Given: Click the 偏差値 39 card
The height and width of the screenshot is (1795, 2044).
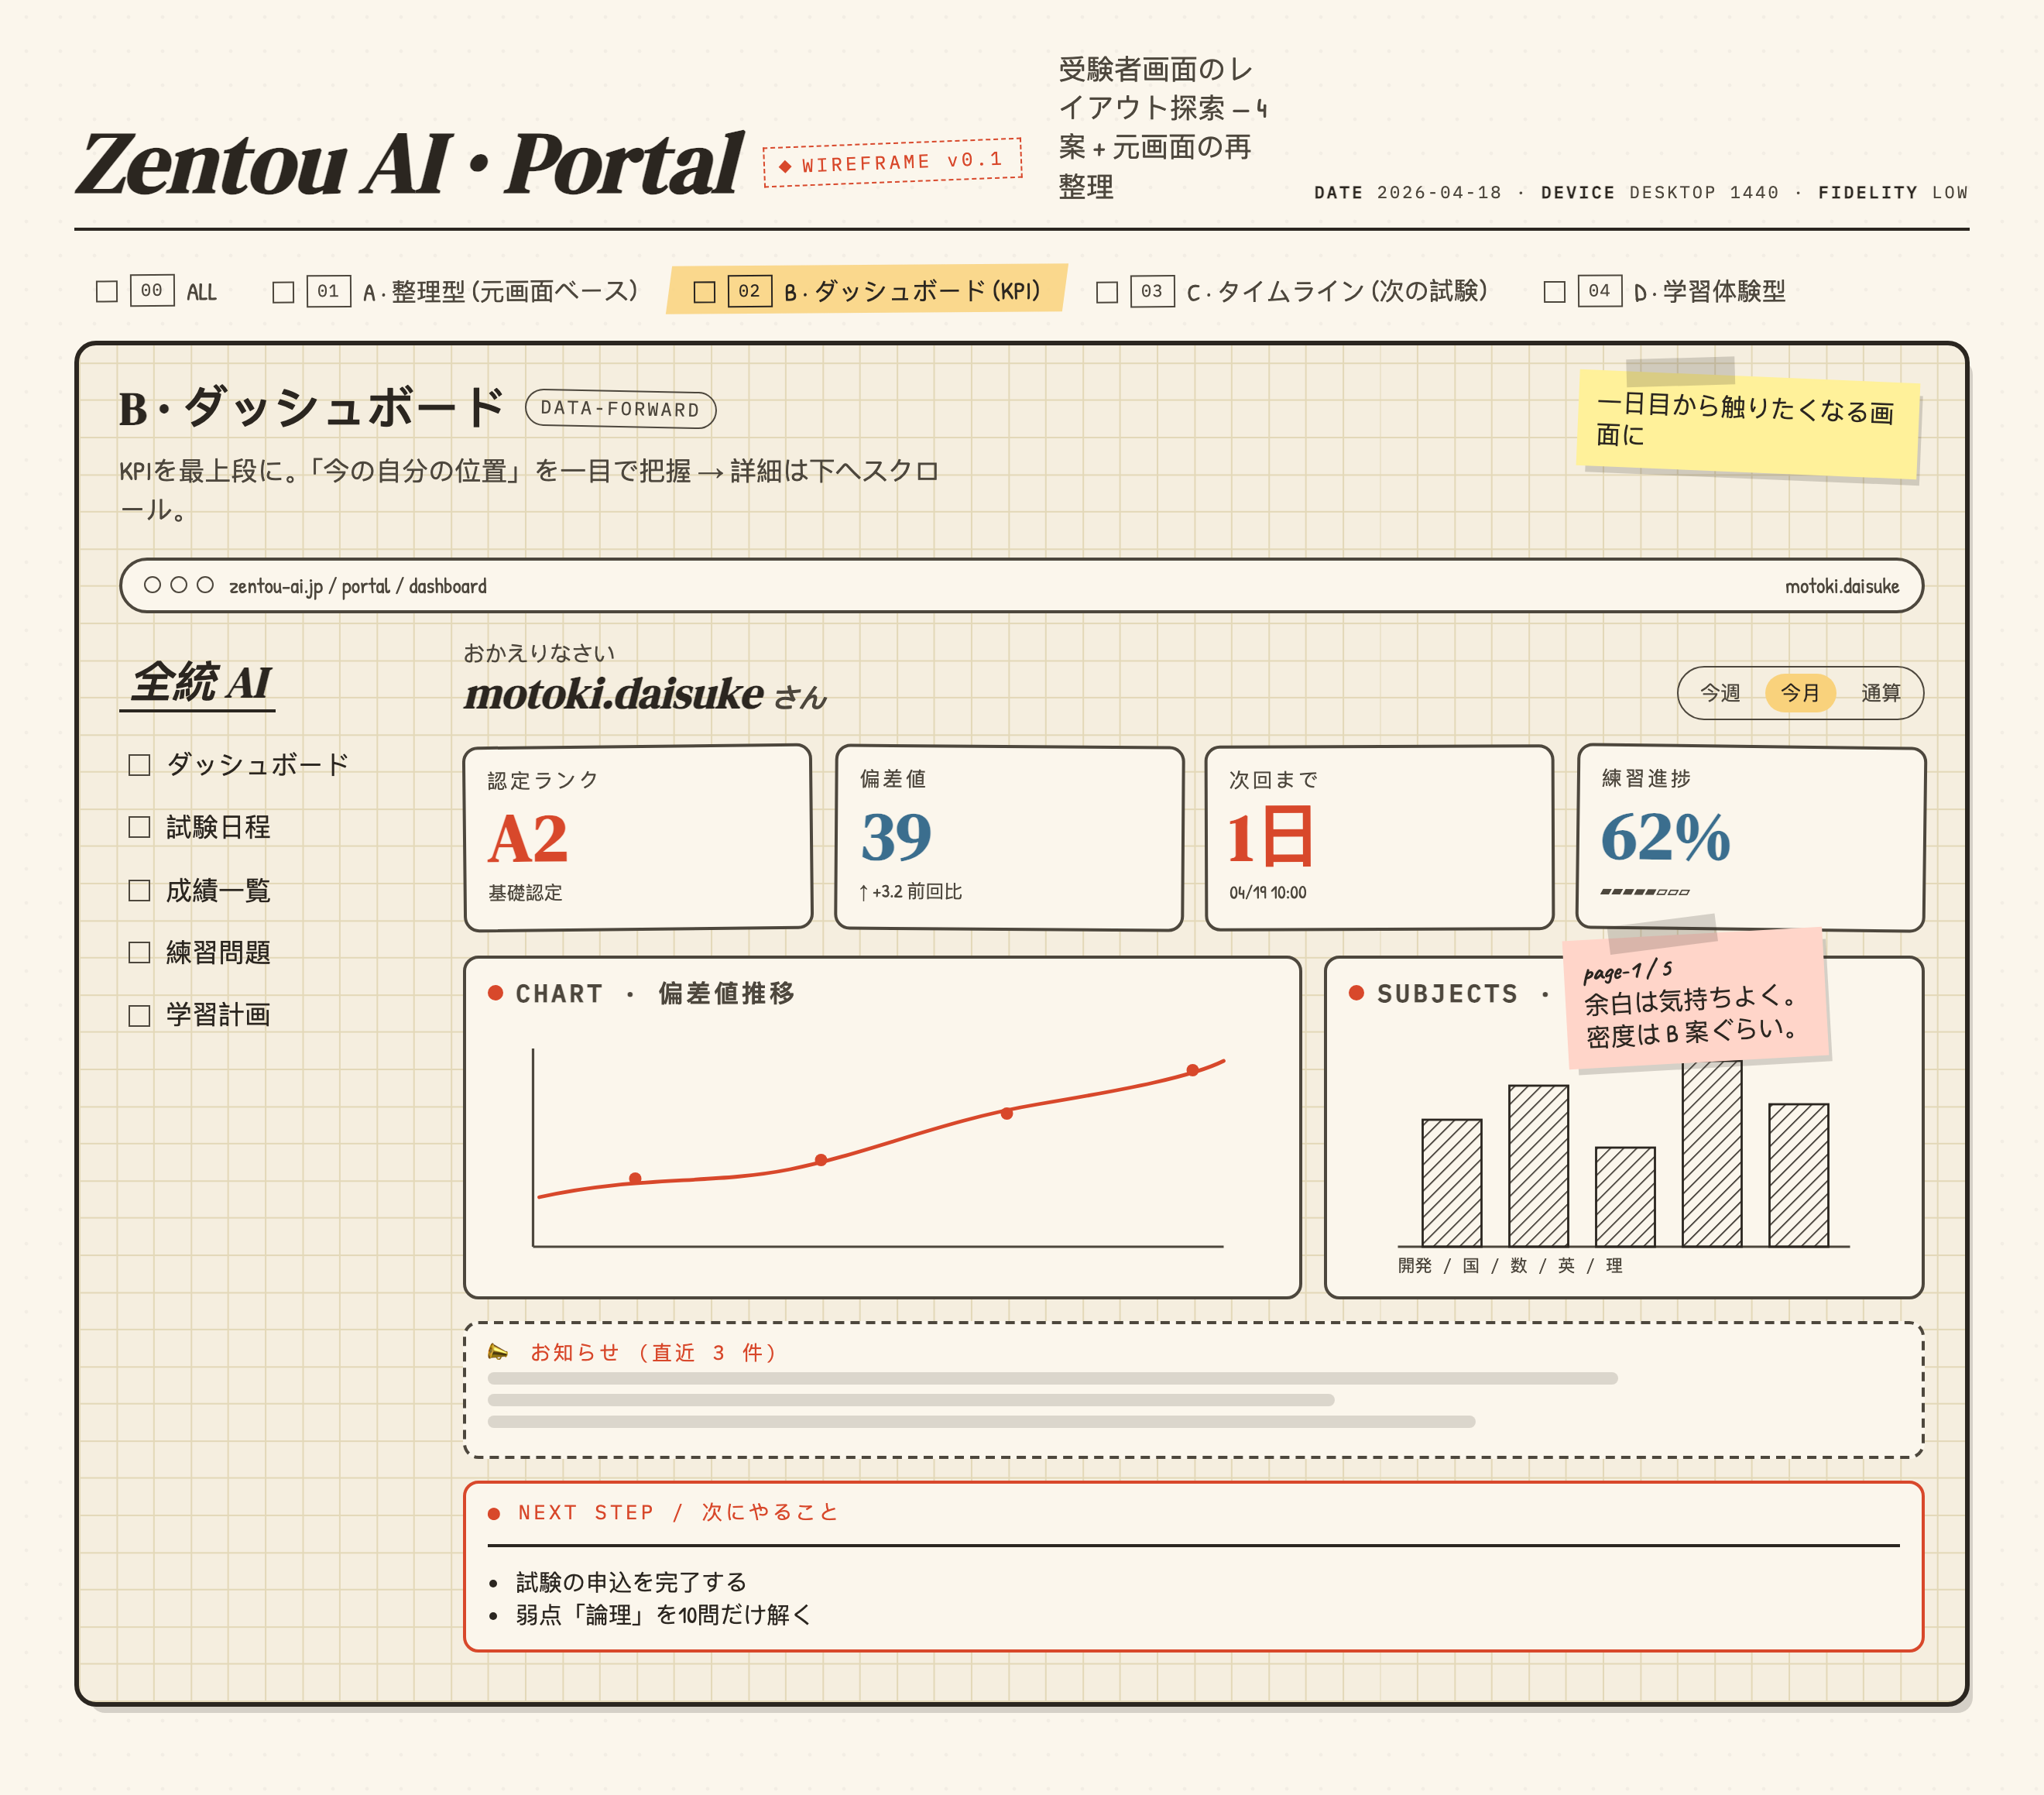Looking at the screenshot, I should 1009,838.
